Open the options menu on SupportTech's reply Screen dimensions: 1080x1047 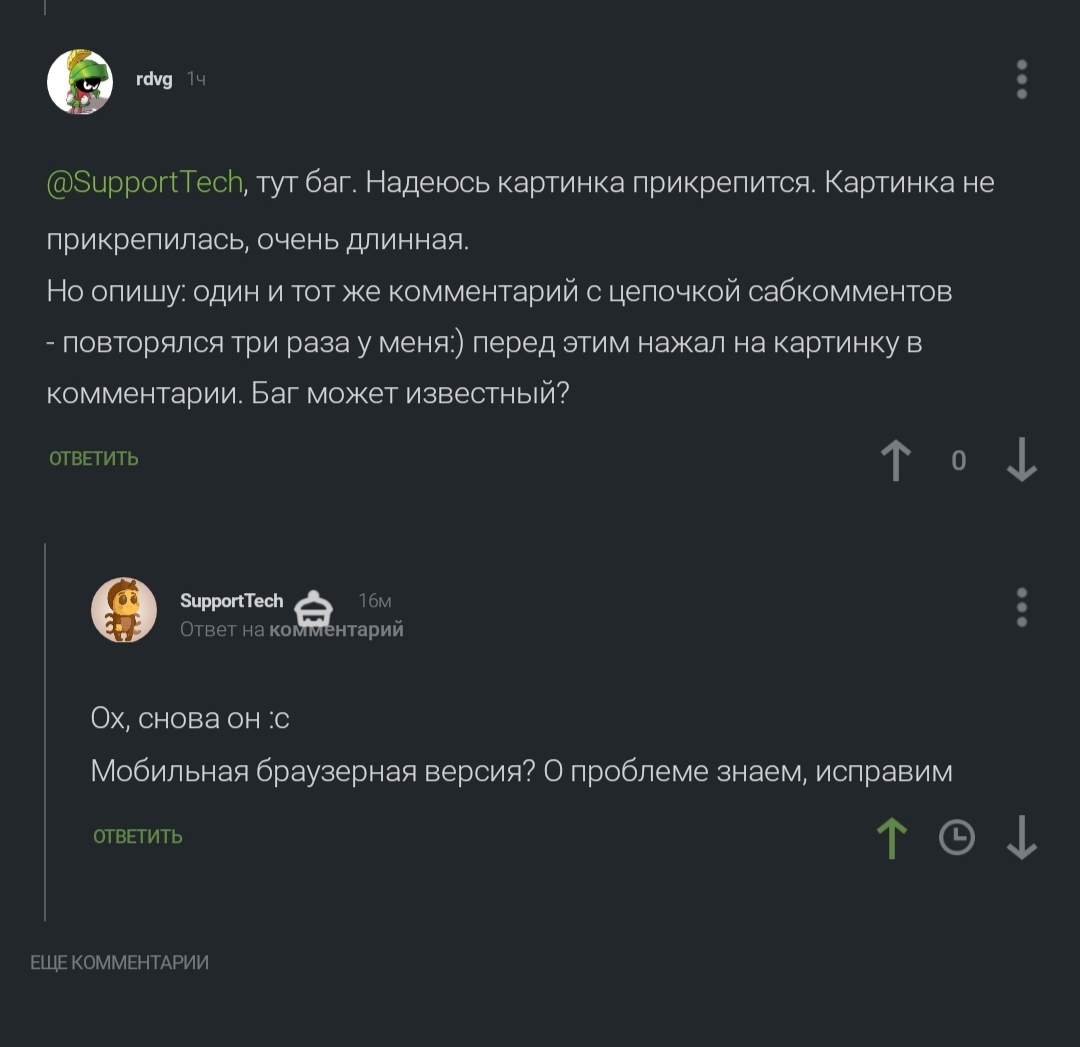[1021, 607]
